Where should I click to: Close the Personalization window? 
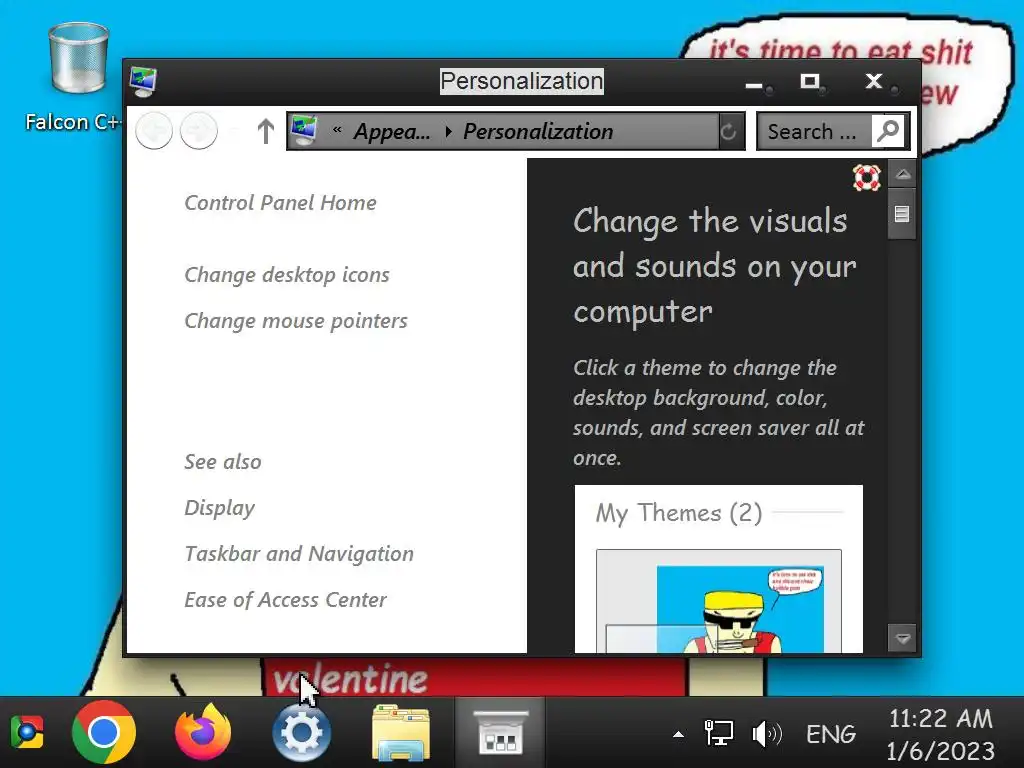(874, 82)
